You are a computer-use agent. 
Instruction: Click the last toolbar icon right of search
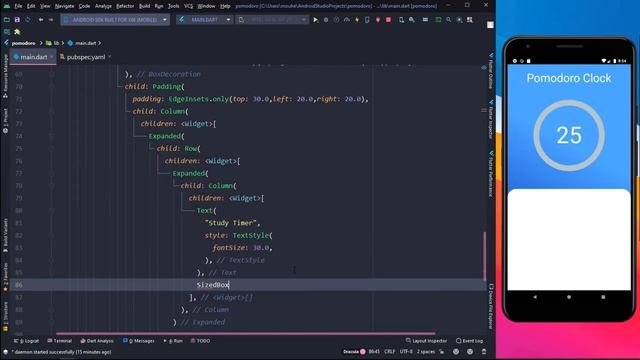[x=470, y=20]
